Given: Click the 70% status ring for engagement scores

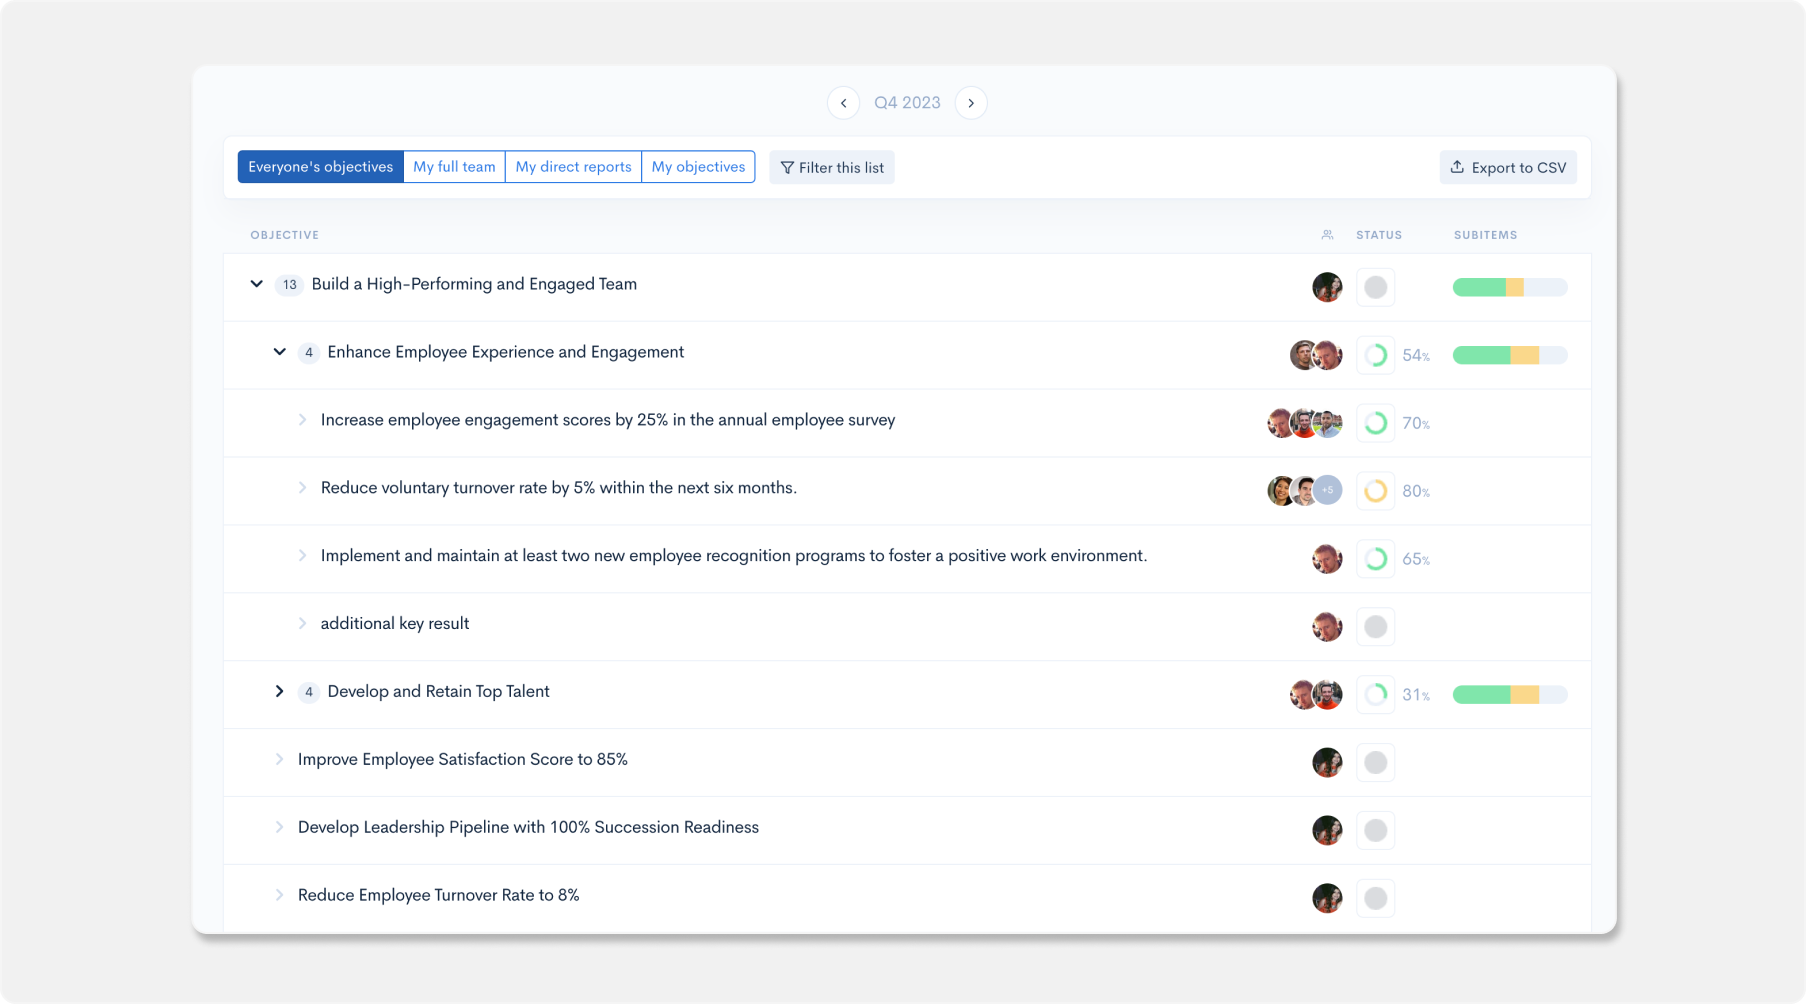Looking at the screenshot, I should tap(1375, 423).
